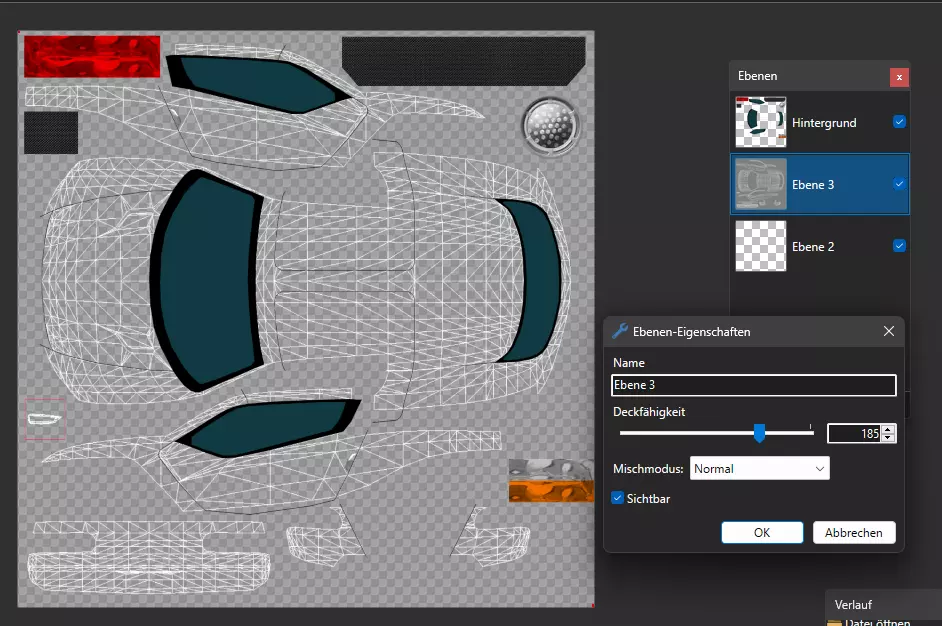This screenshot has height=626, width=942.
Task: Click the round speaker grille texture on canvas
Action: tap(550, 127)
